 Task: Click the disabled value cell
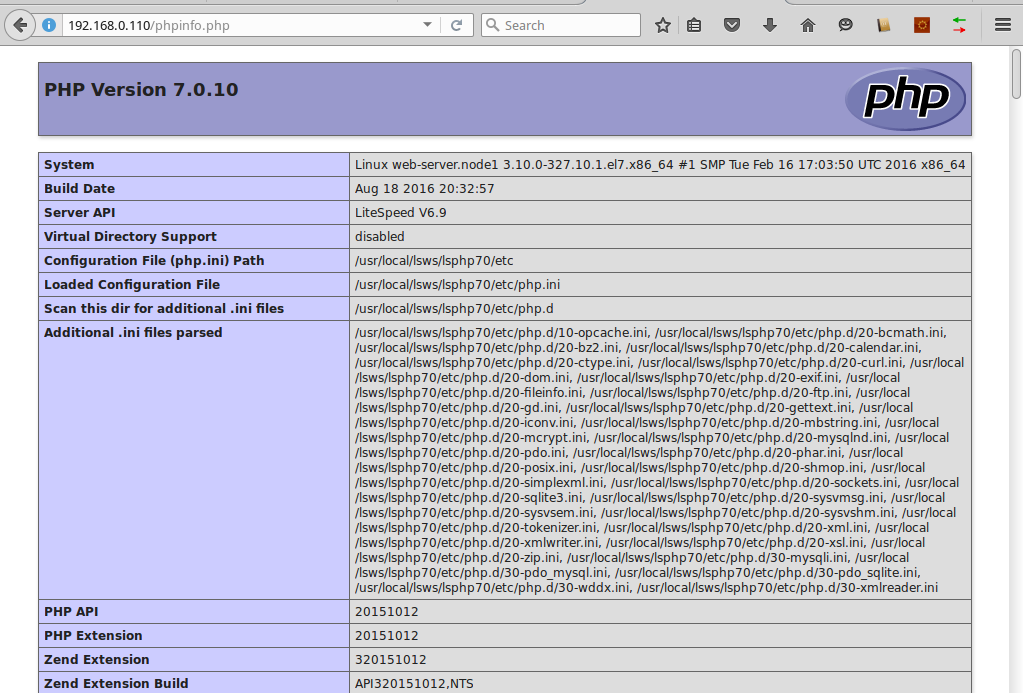tap(660, 237)
